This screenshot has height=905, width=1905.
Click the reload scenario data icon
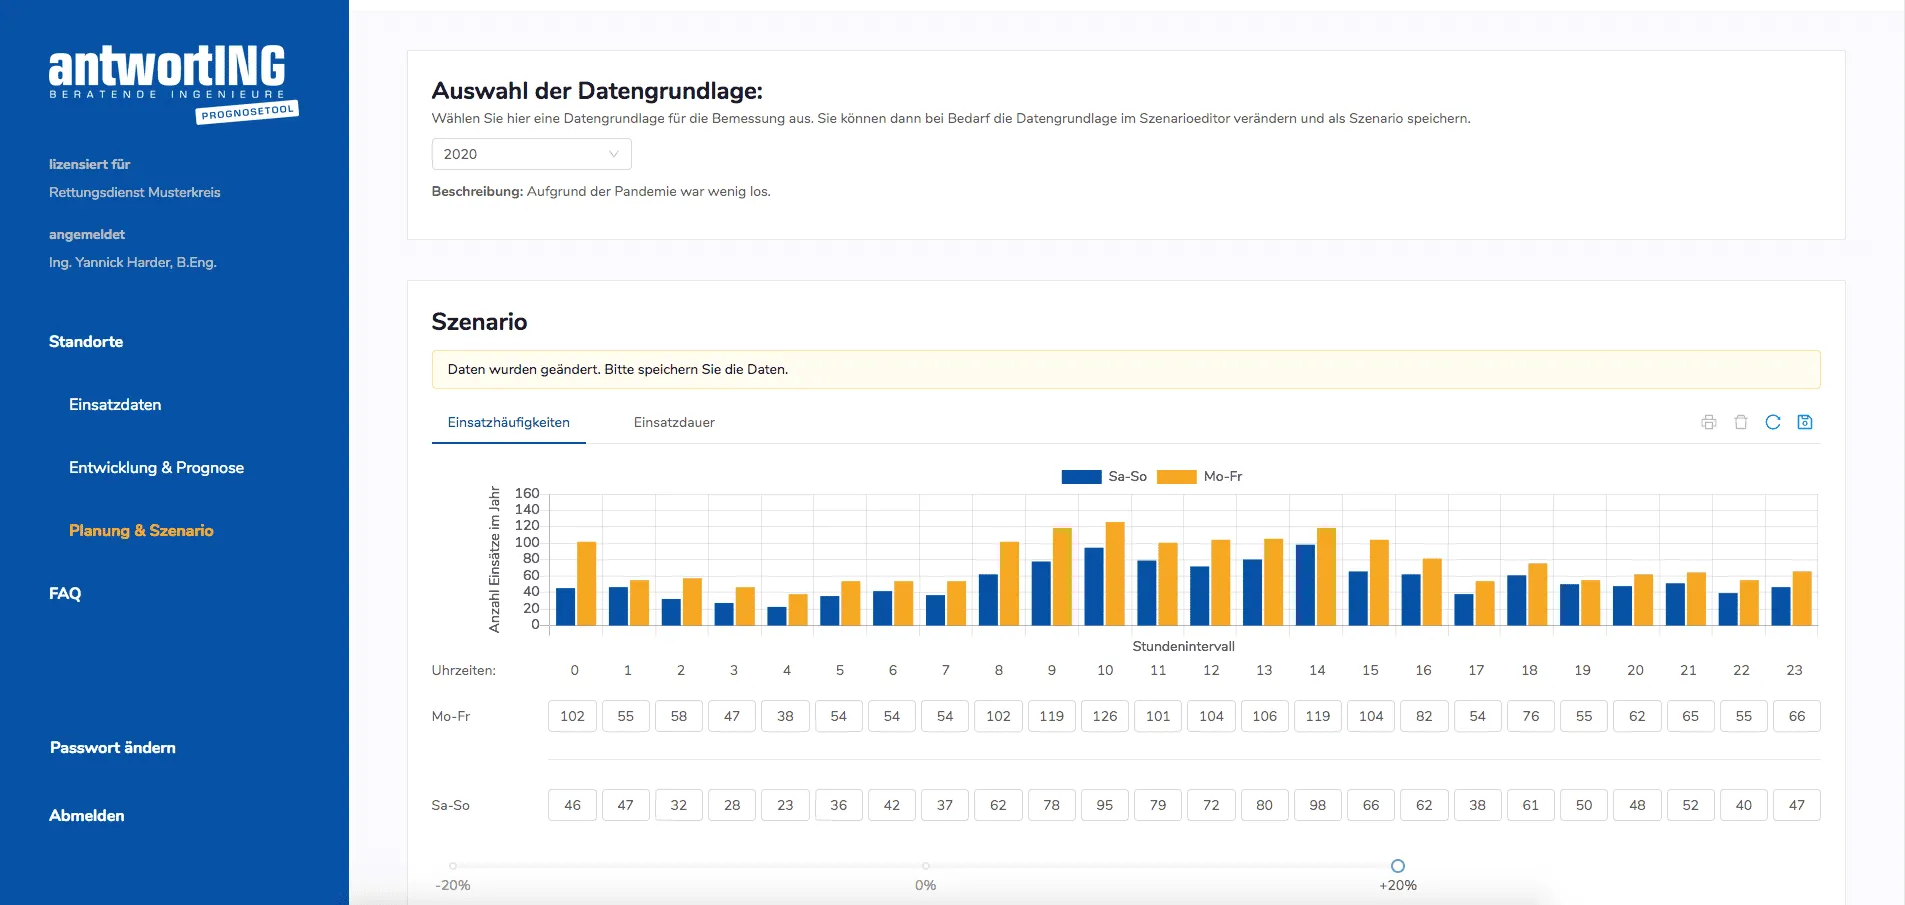click(x=1773, y=422)
